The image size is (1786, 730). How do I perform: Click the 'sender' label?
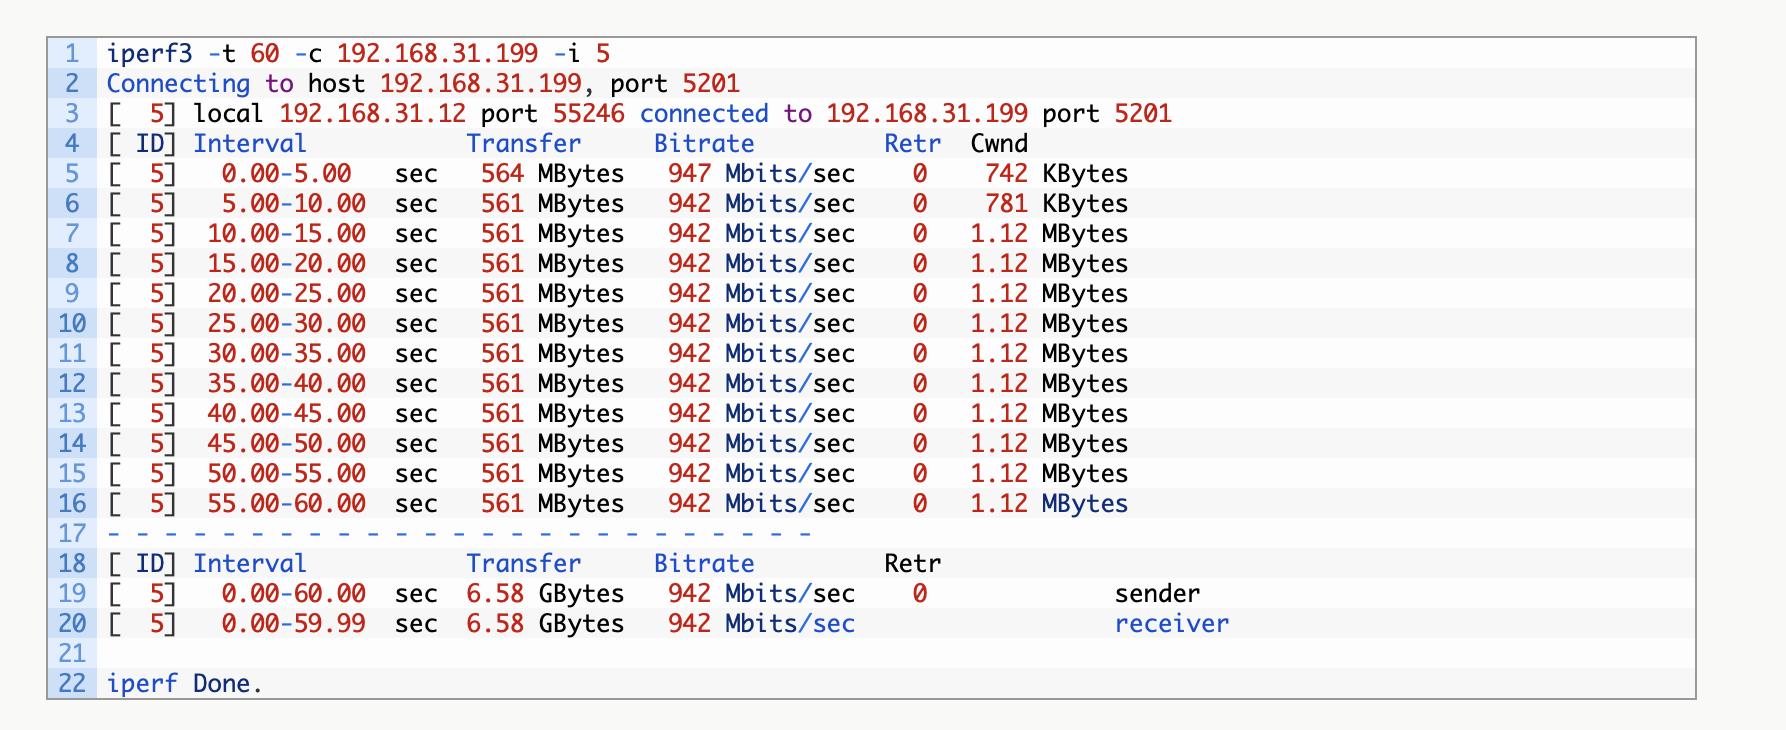click(1157, 594)
